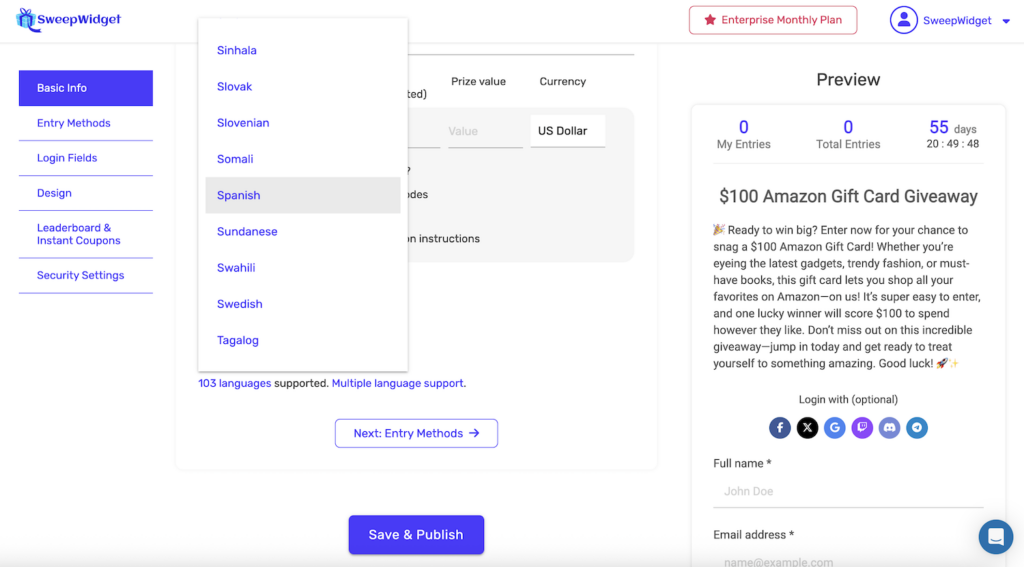The height and width of the screenshot is (567, 1024).
Task: Click the X (Twitter) login icon
Action: 807,428
